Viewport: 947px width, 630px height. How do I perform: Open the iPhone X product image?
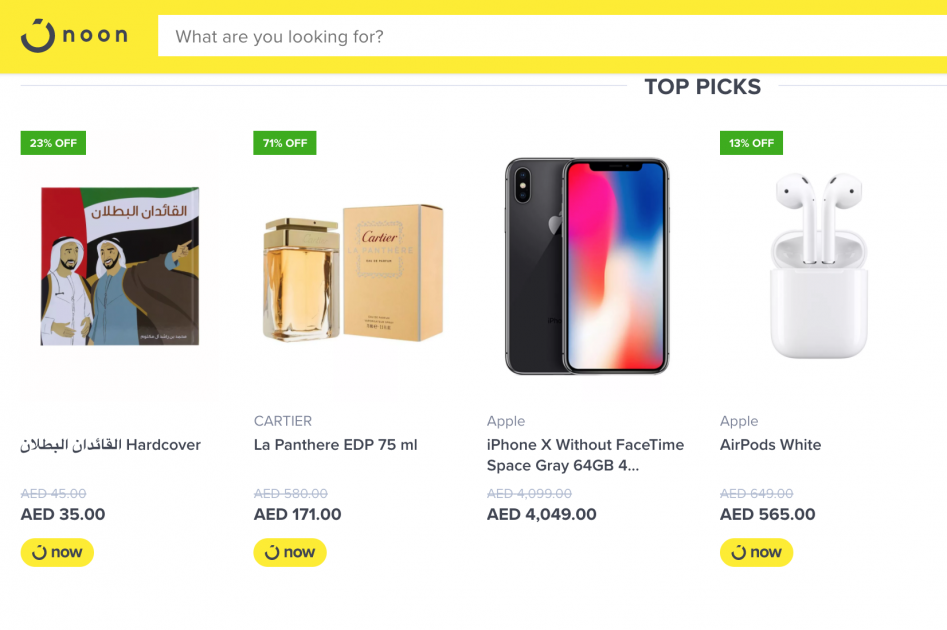coord(586,267)
